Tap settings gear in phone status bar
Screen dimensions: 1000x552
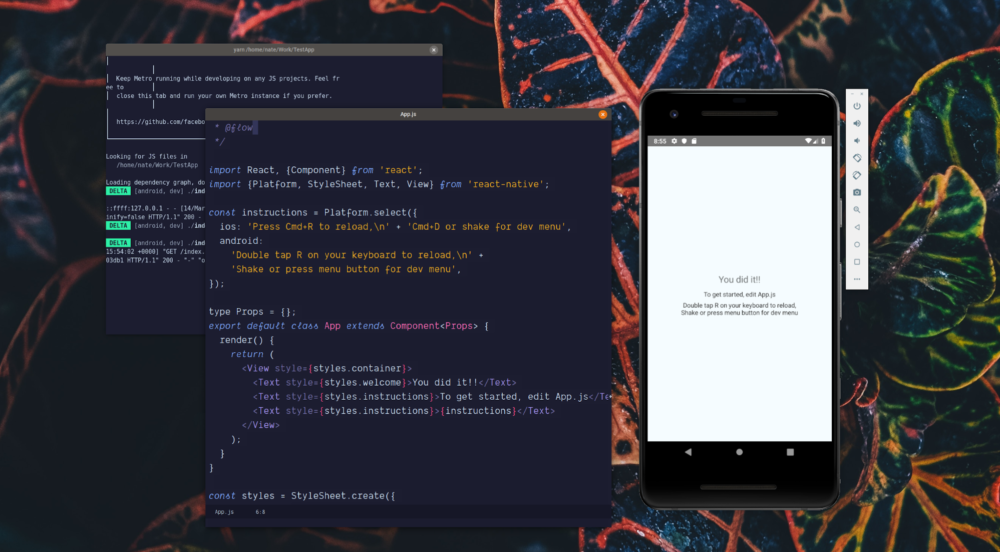click(x=674, y=141)
